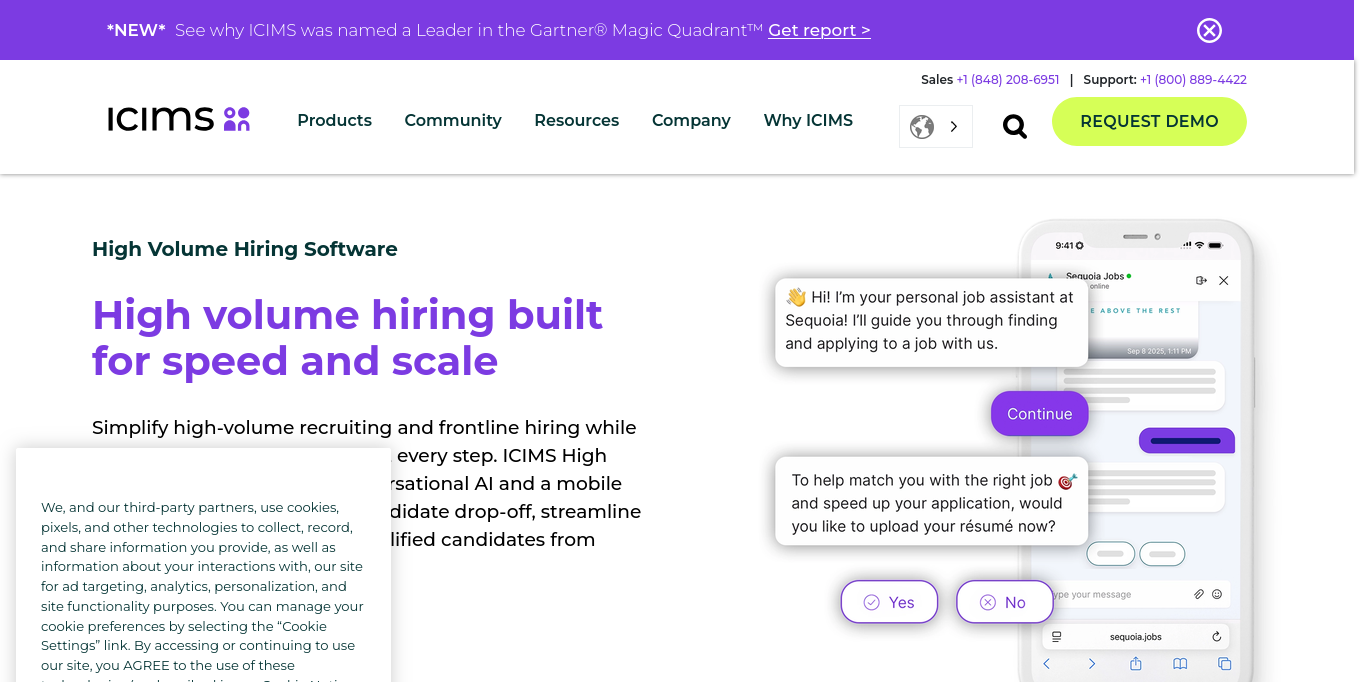Click the reload icon beside sequoia.jobs
Screen dimensions: 1366x682
(1217, 637)
